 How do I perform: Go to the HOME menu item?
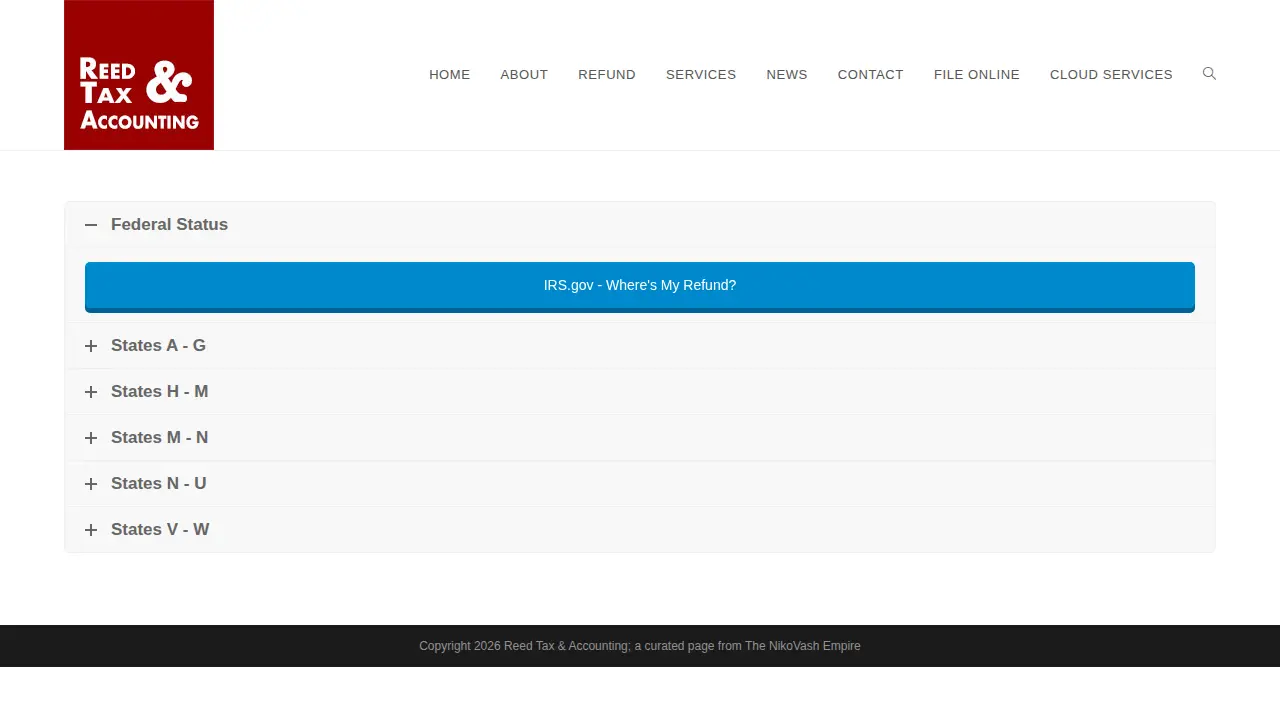coord(450,75)
